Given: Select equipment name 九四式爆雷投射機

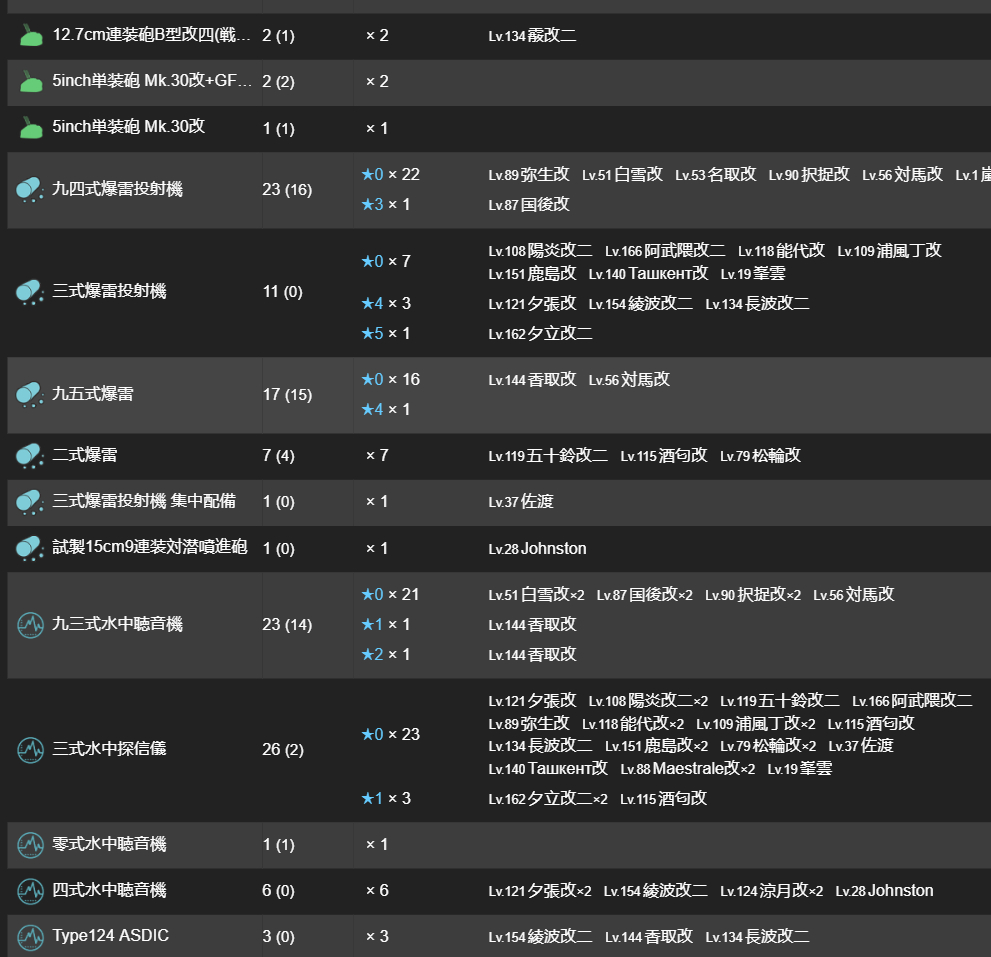Looking at the screenshot, I should (118, 188).
